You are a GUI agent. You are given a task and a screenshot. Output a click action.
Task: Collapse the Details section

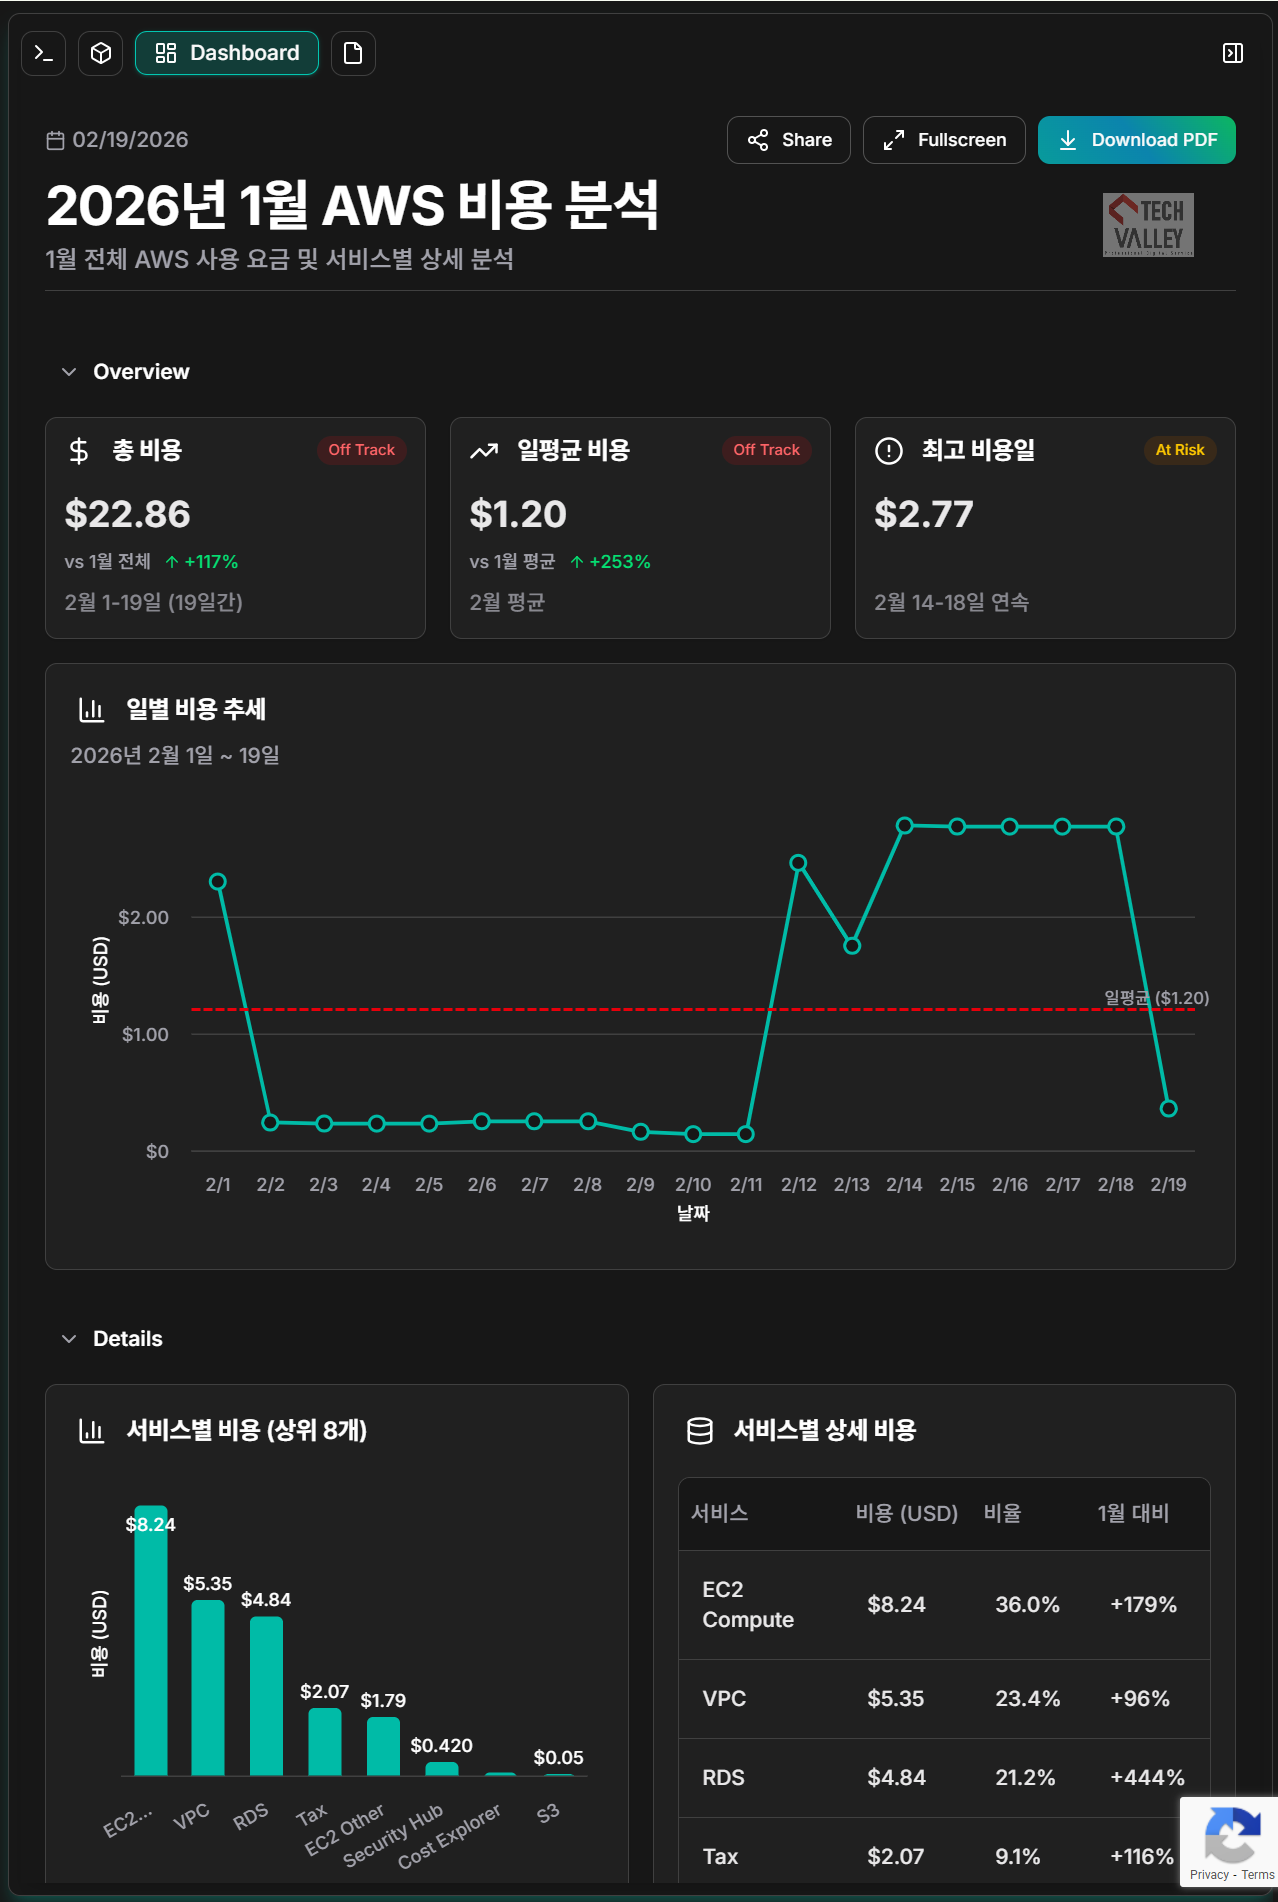click(x=69, y=1339)
